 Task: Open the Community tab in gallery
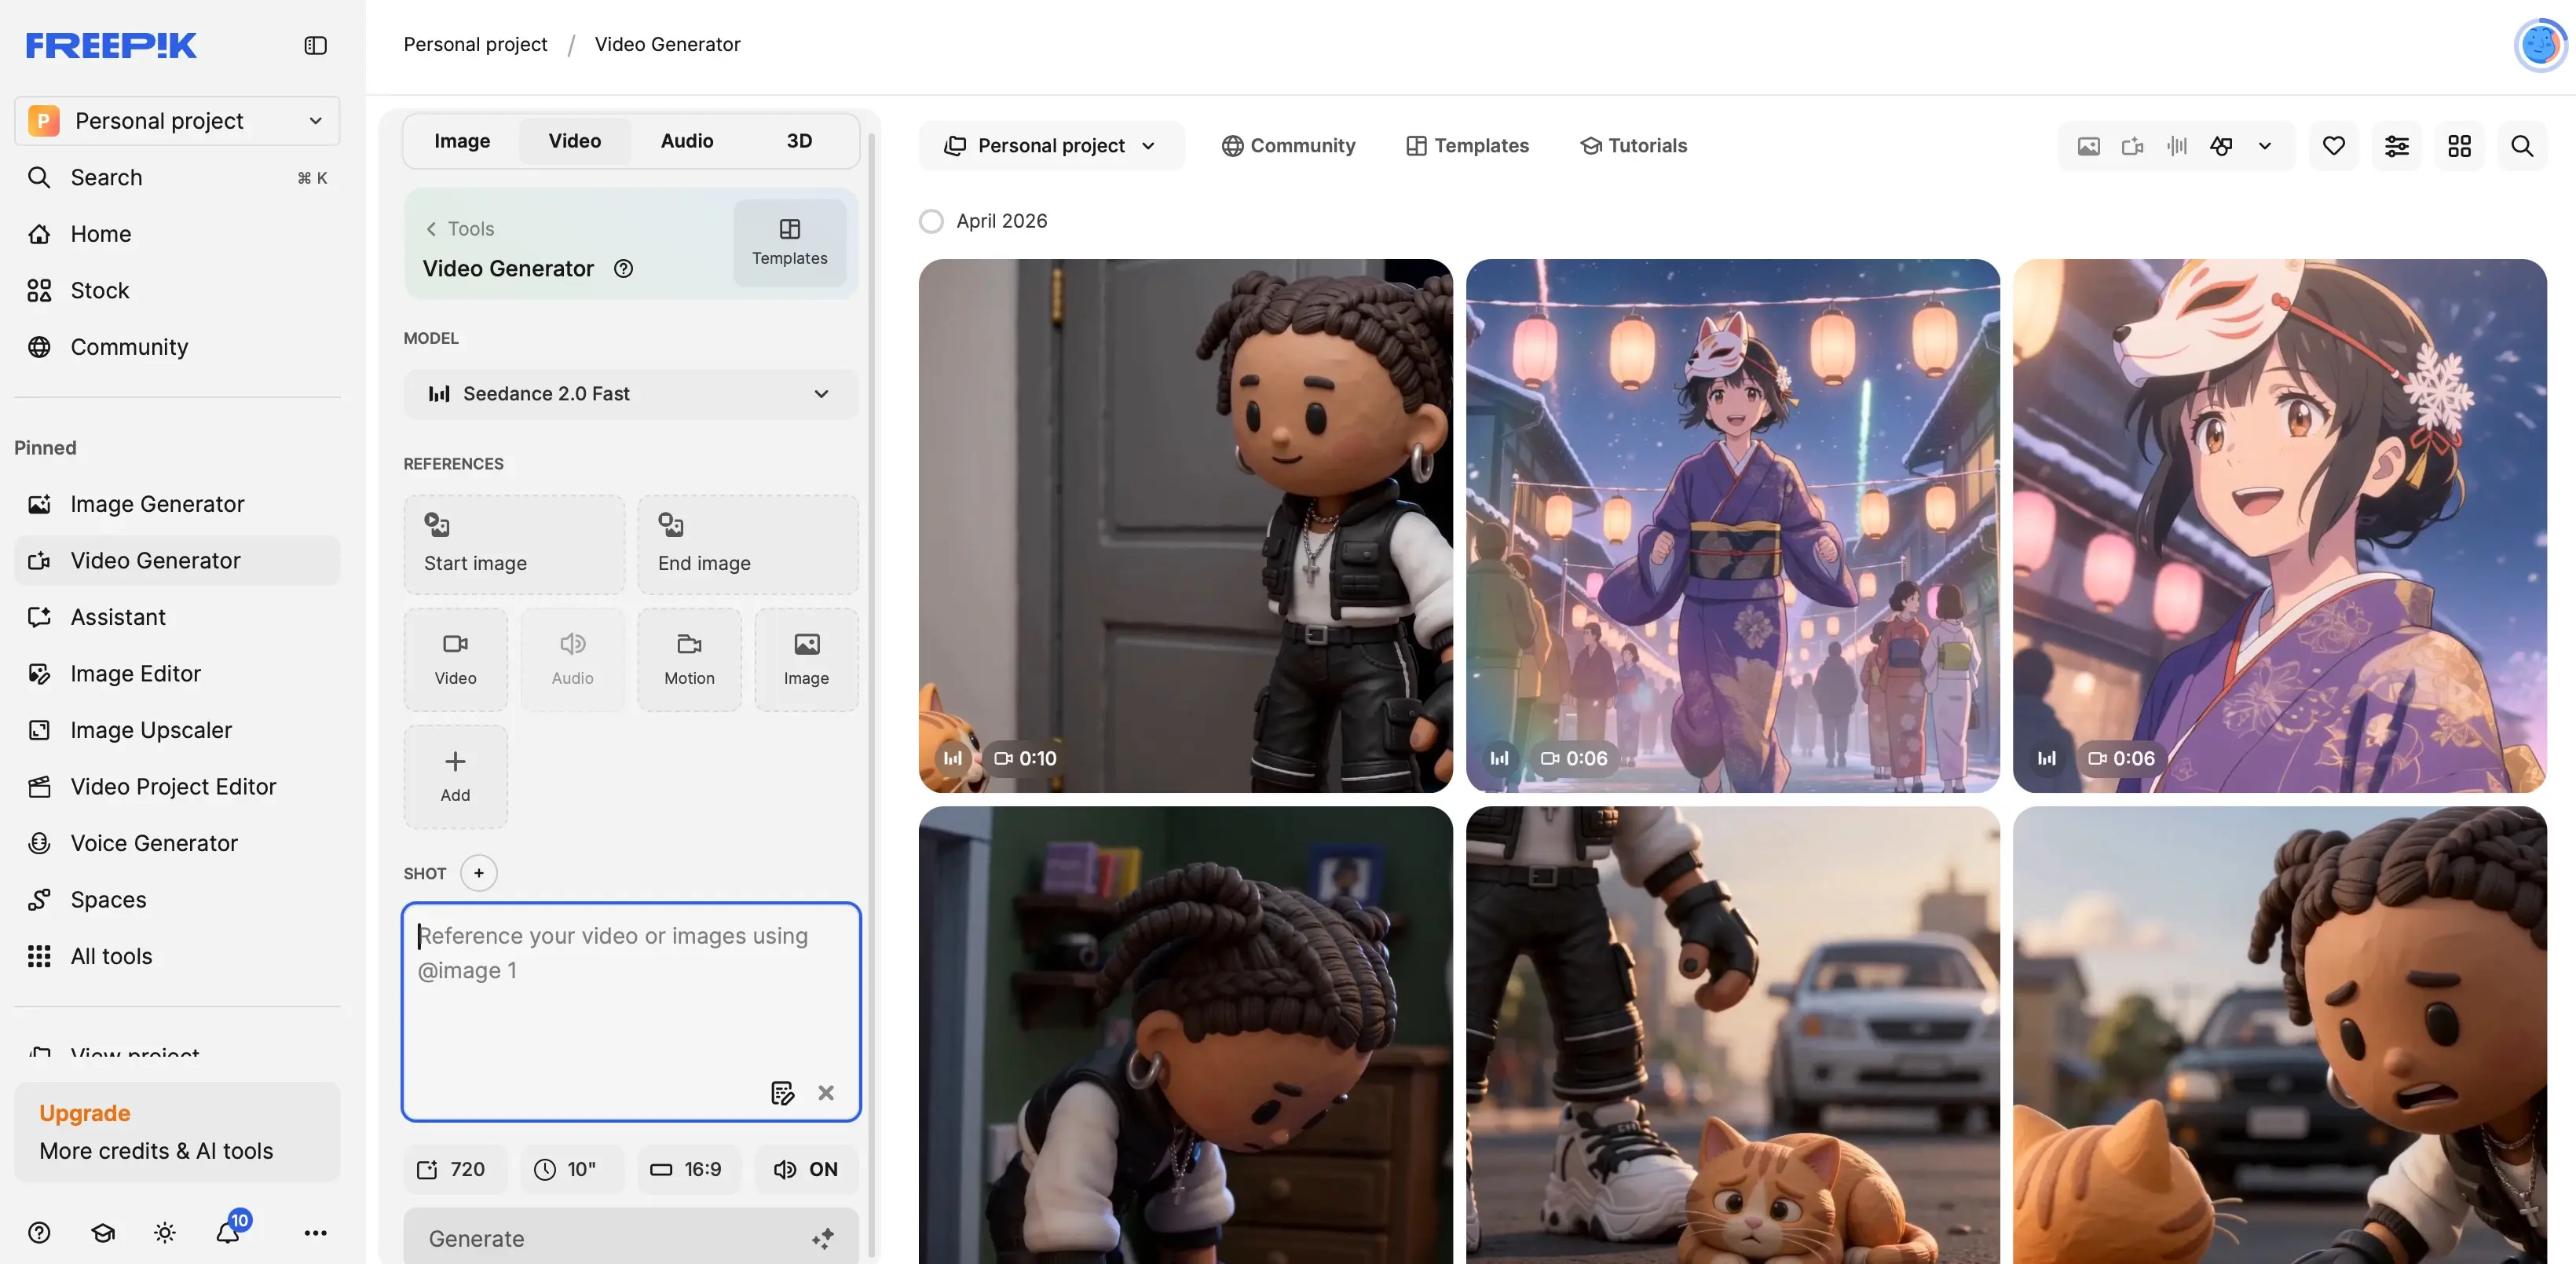pos(1288,146)
